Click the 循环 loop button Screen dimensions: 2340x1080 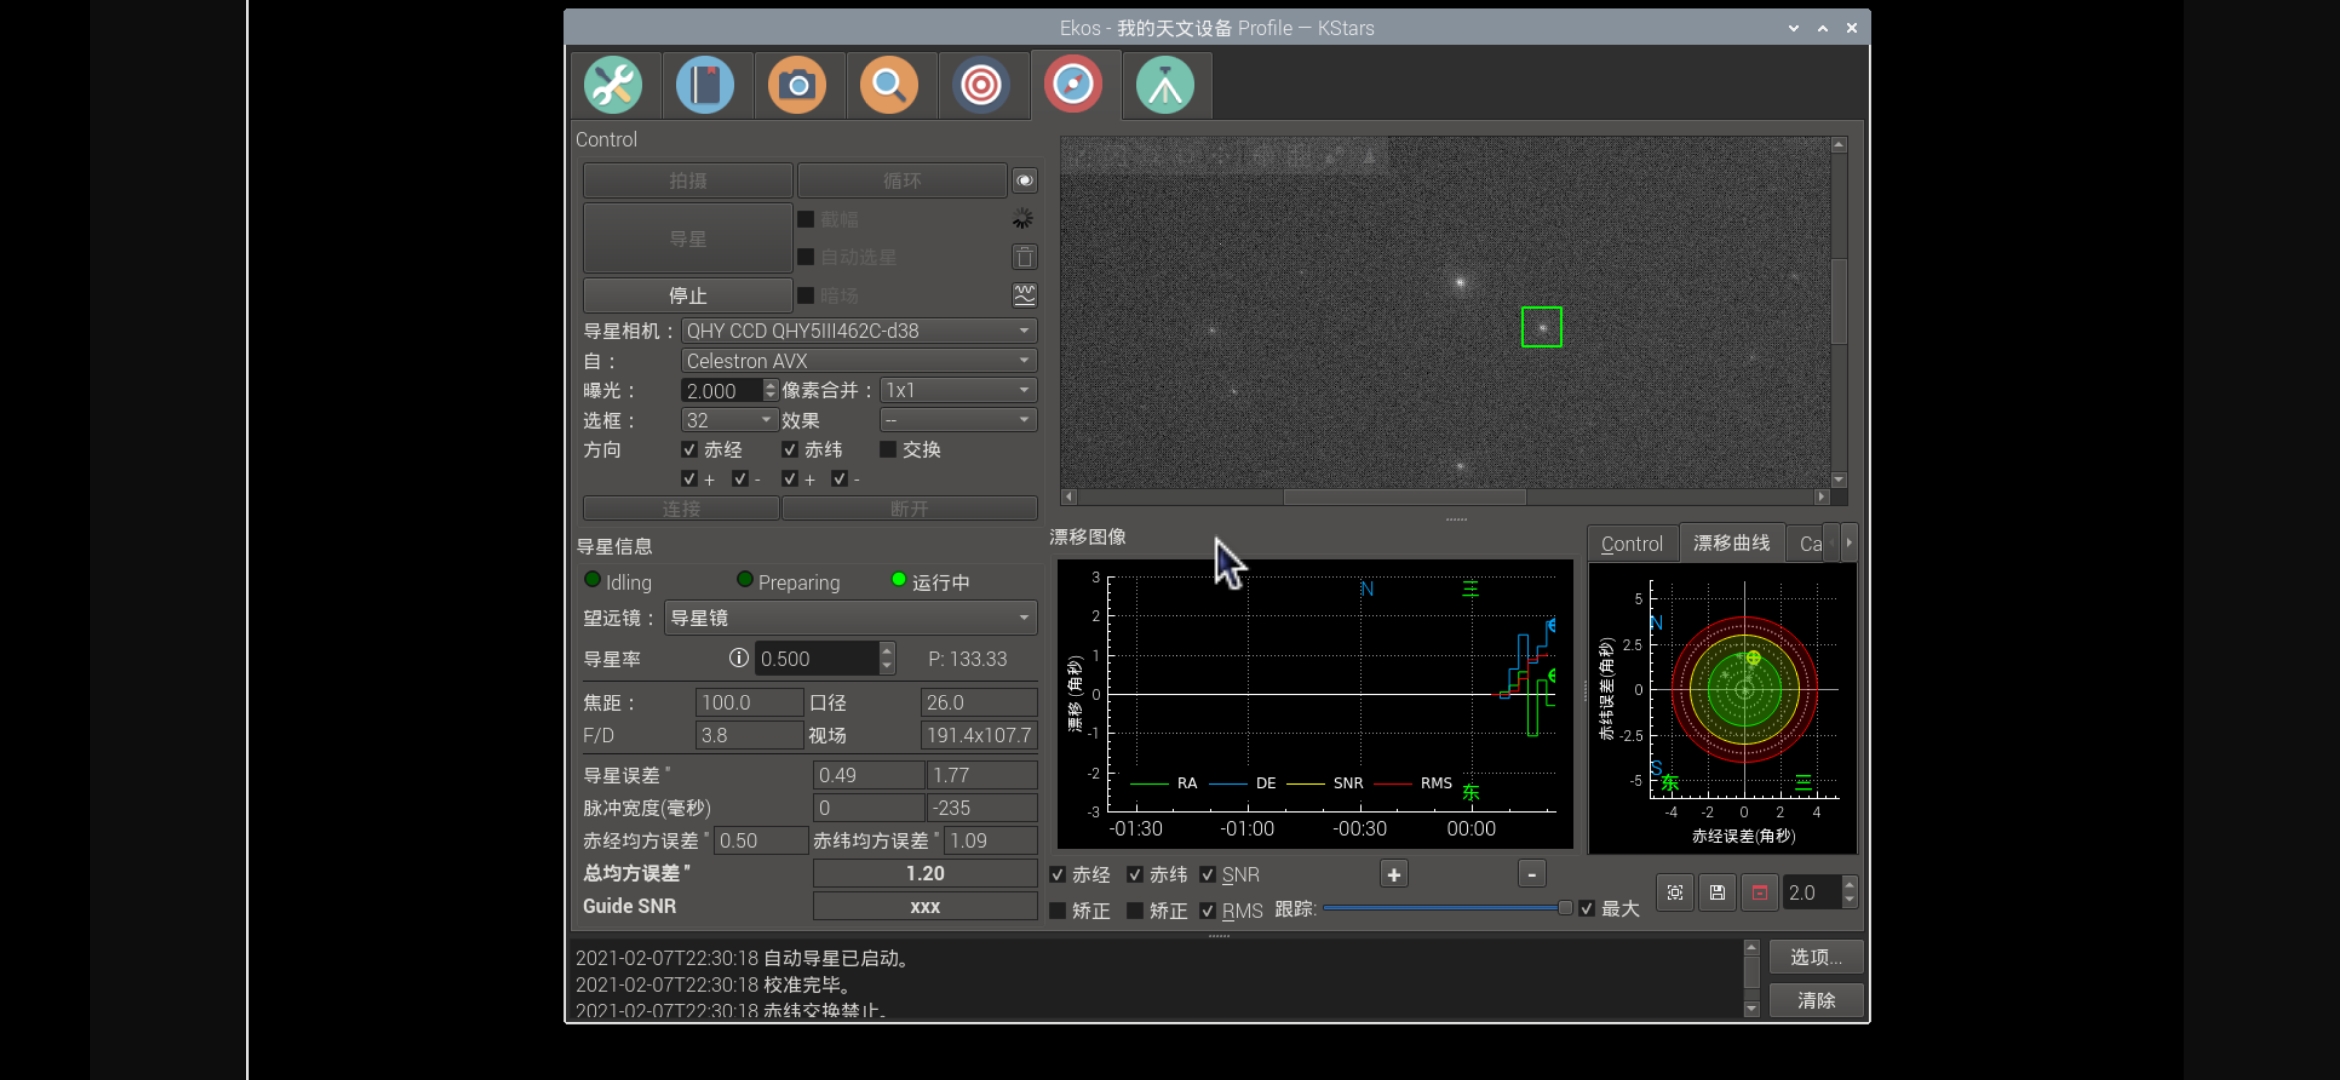(902, 181)
